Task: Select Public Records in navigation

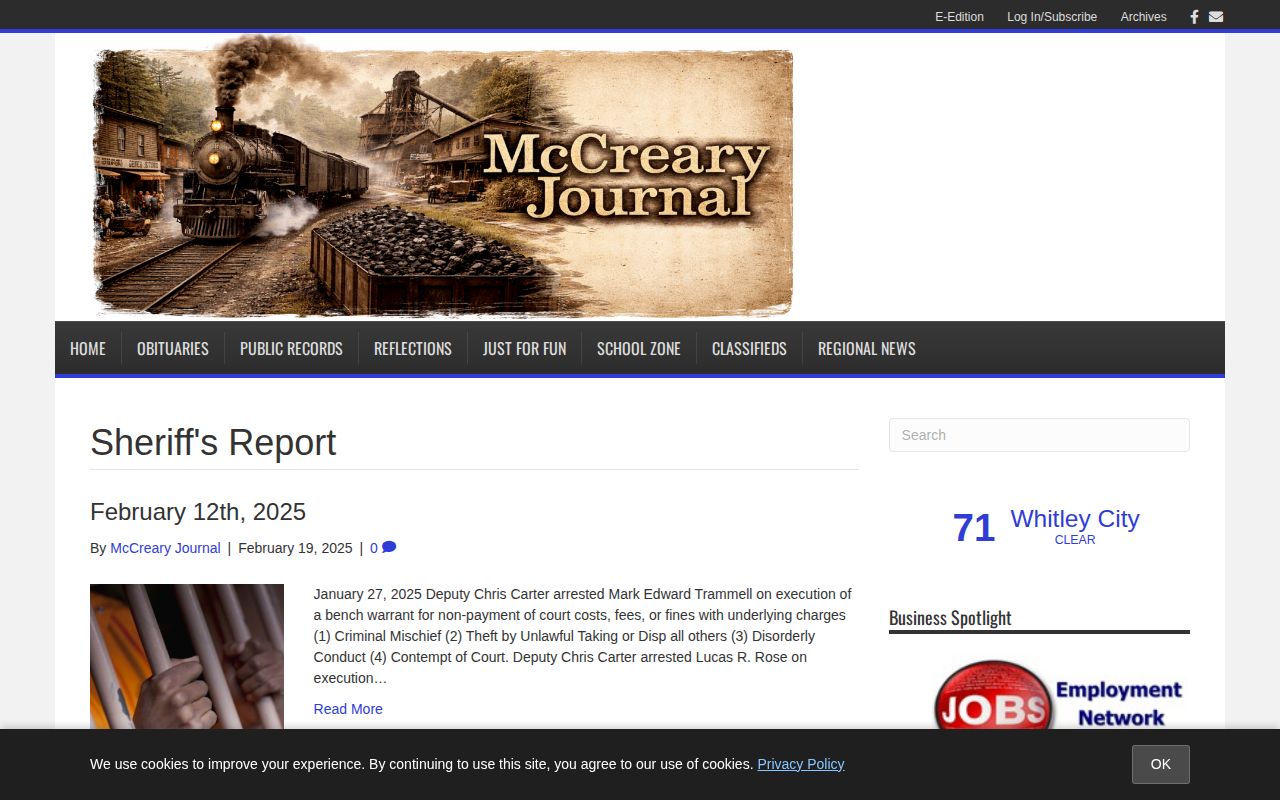Action: click(x=291, y=348)
